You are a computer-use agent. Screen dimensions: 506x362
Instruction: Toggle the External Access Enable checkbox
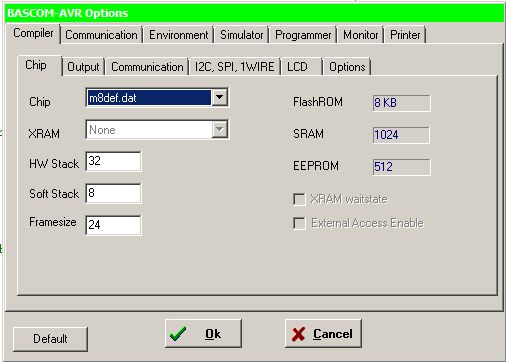click(299, 223)
